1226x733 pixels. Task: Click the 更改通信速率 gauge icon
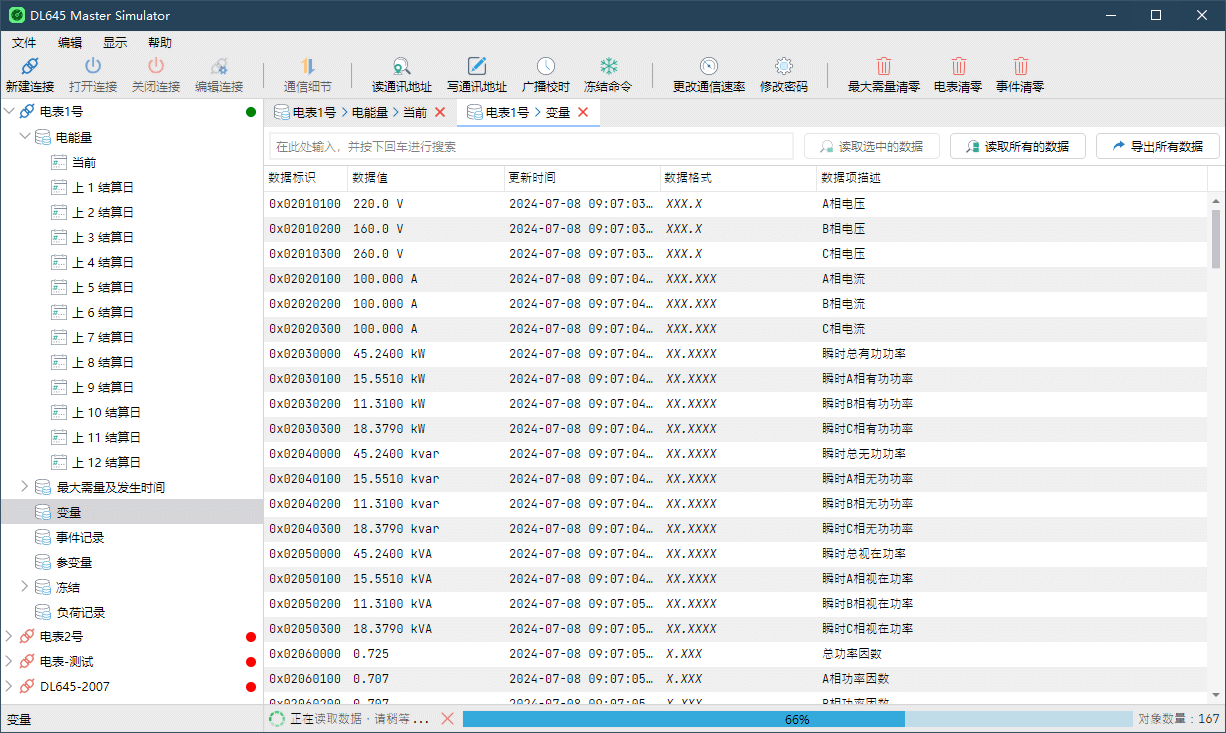[x=709, y=66]
